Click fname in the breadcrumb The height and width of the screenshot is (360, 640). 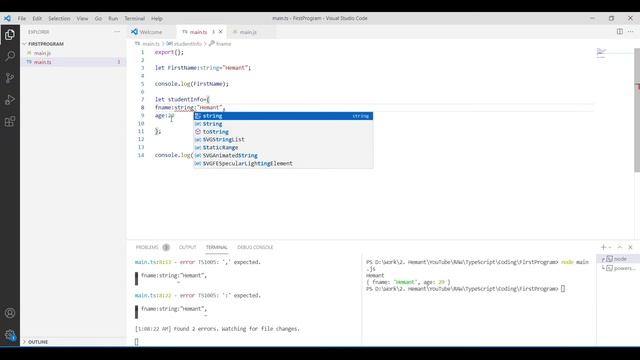pos(223,44)
